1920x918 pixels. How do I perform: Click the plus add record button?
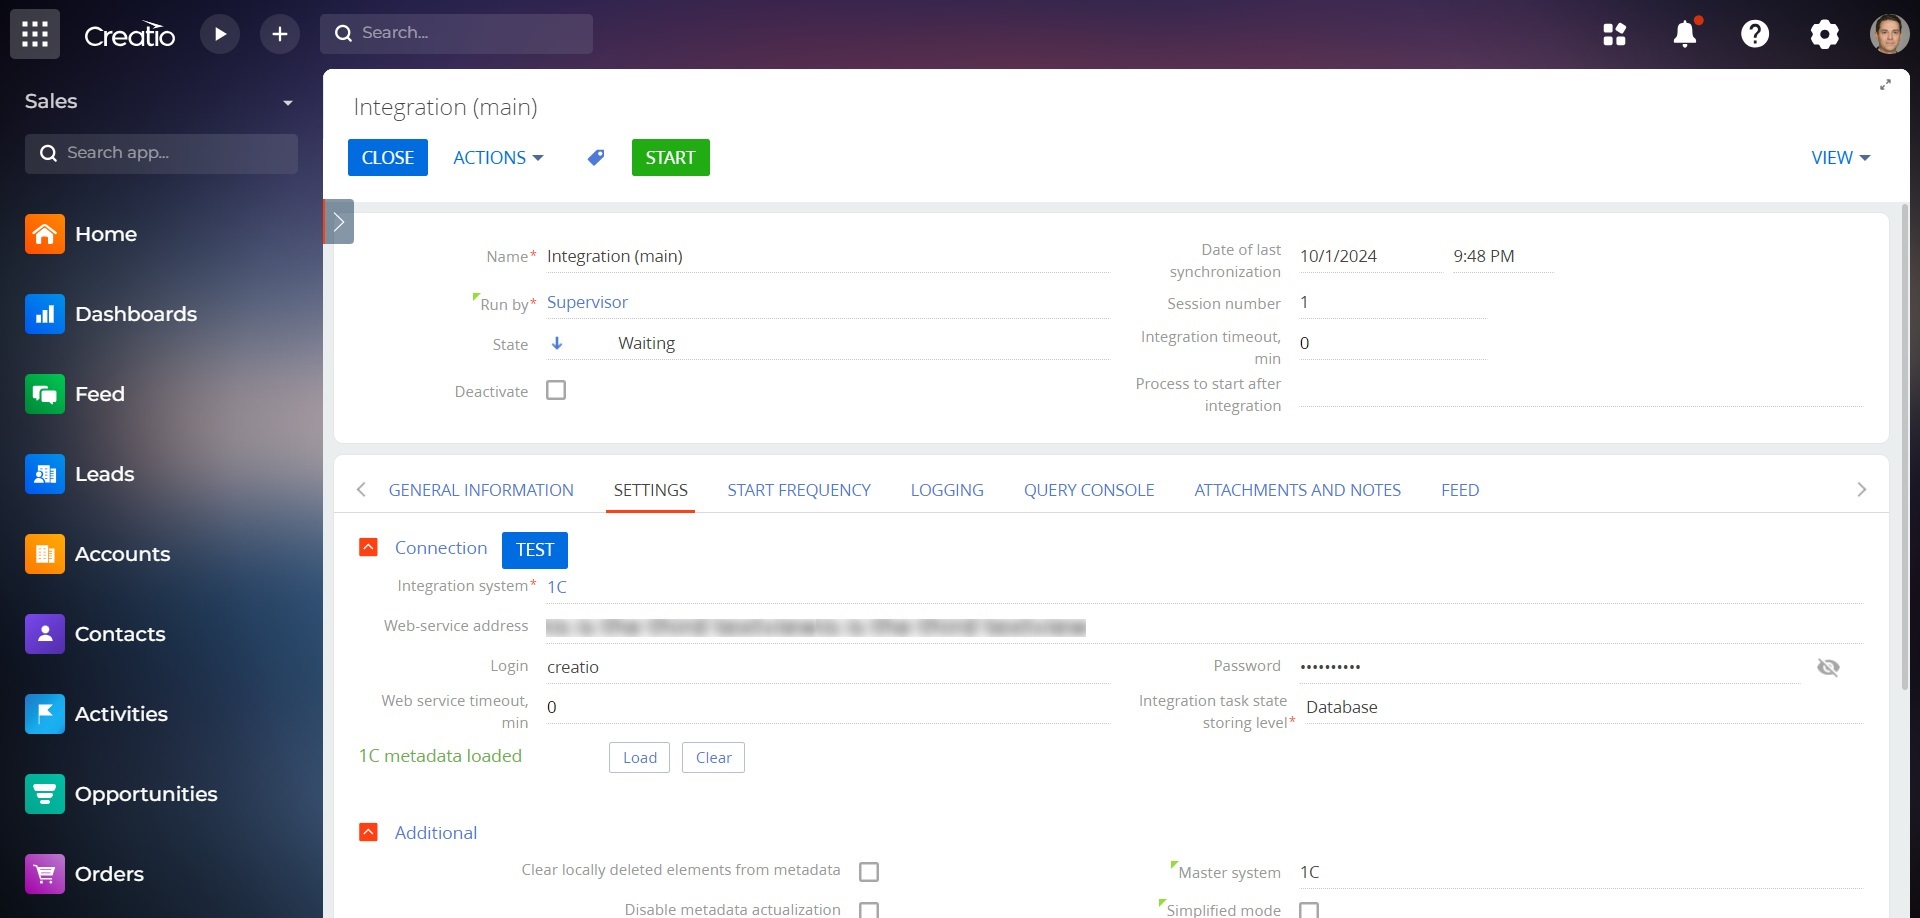click(280, 34)
